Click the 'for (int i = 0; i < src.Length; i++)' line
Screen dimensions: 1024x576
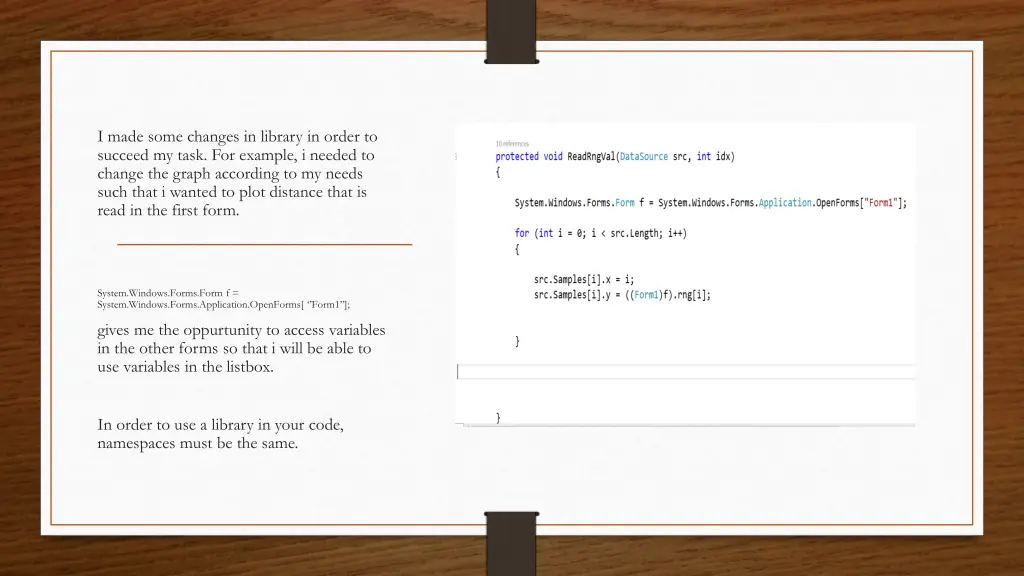(601, 233)
